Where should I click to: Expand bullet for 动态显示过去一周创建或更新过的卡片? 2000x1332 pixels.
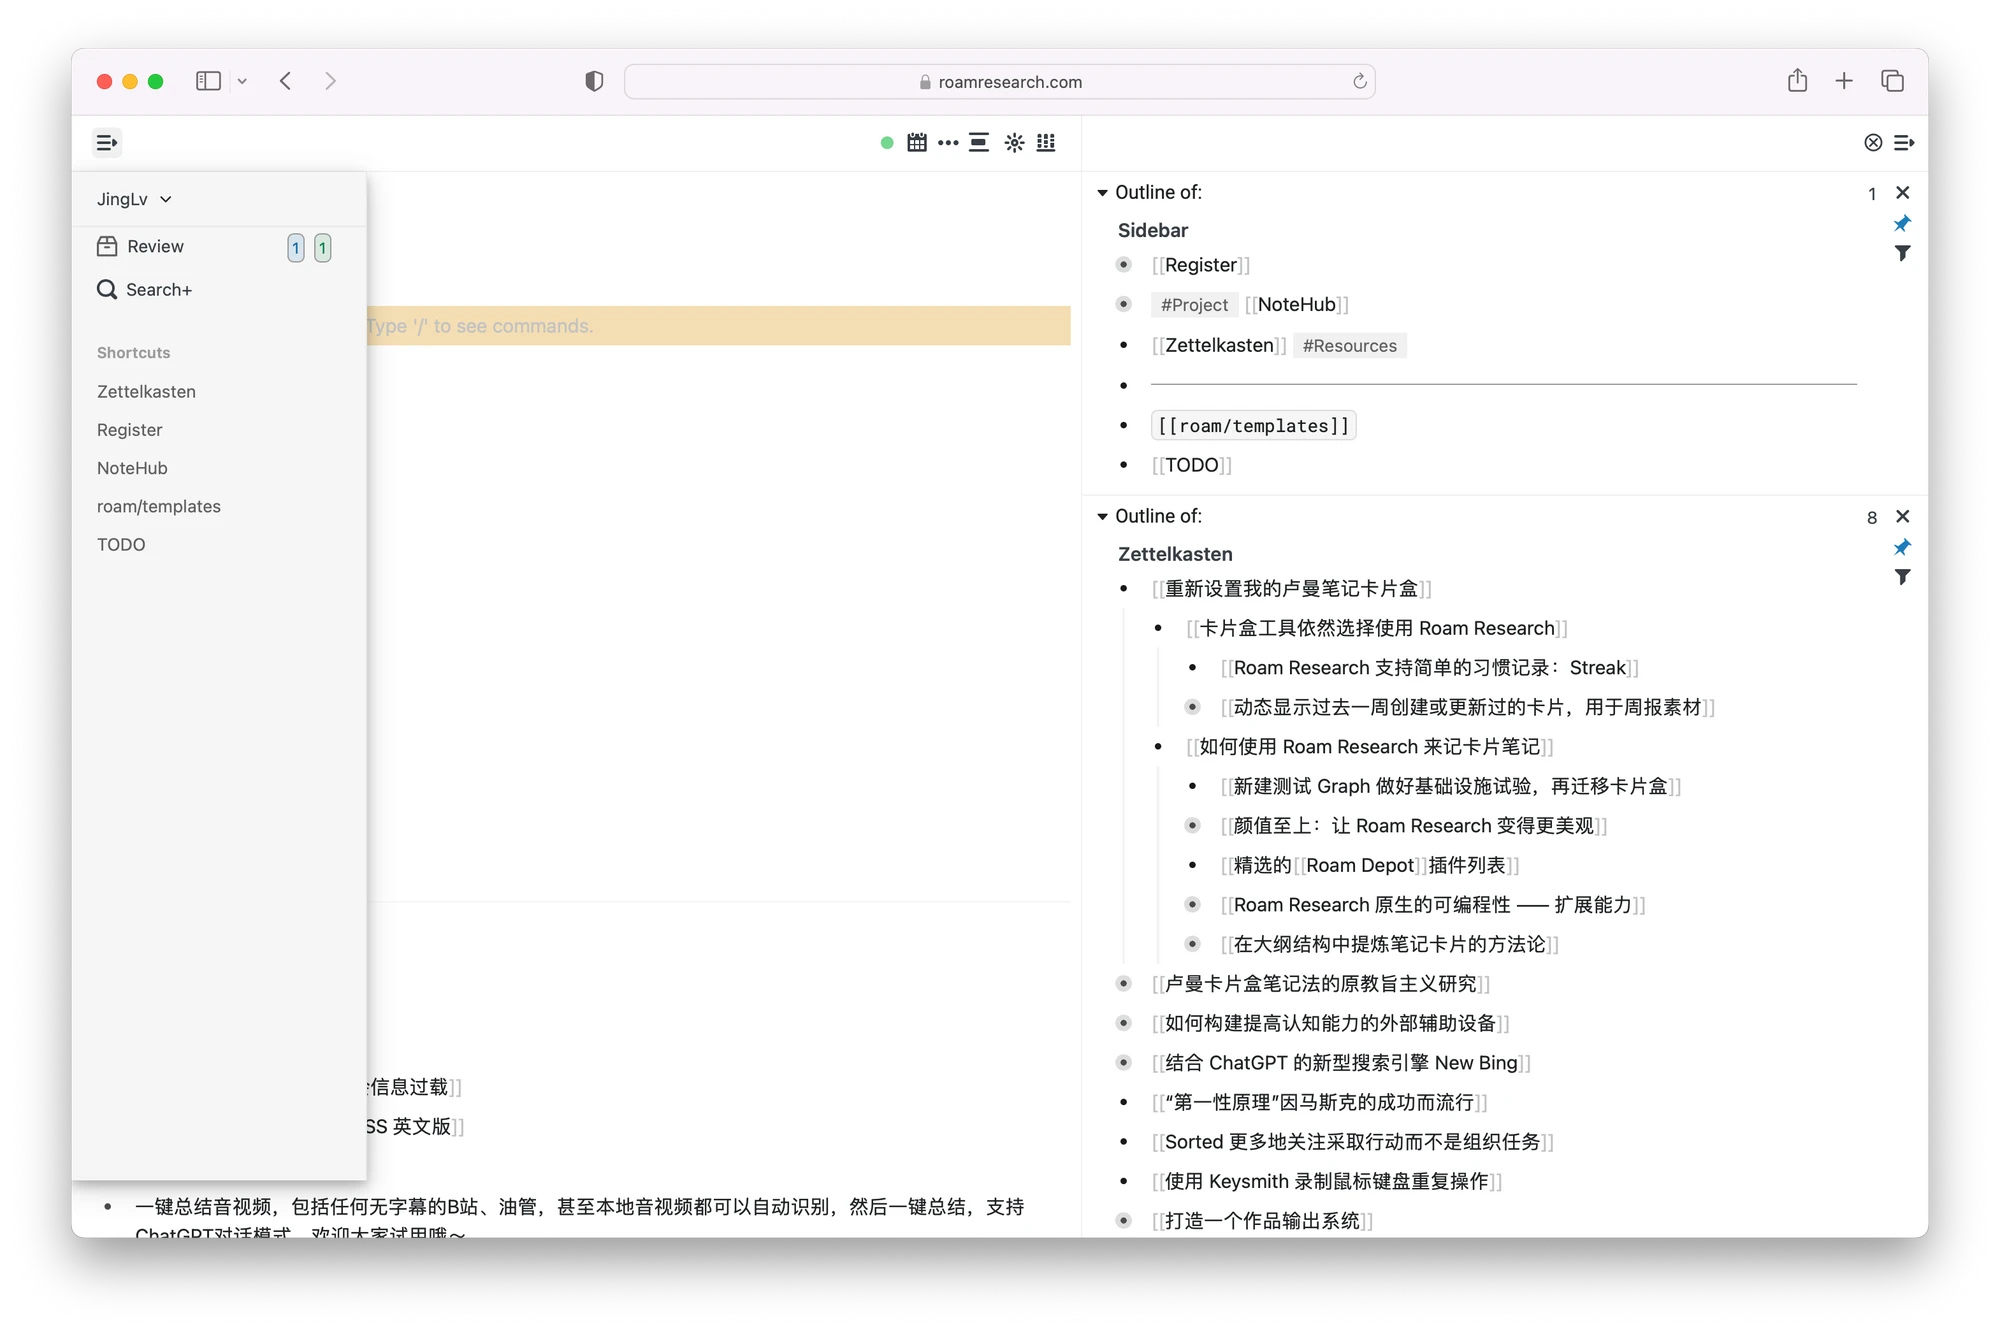(1193, 707)
